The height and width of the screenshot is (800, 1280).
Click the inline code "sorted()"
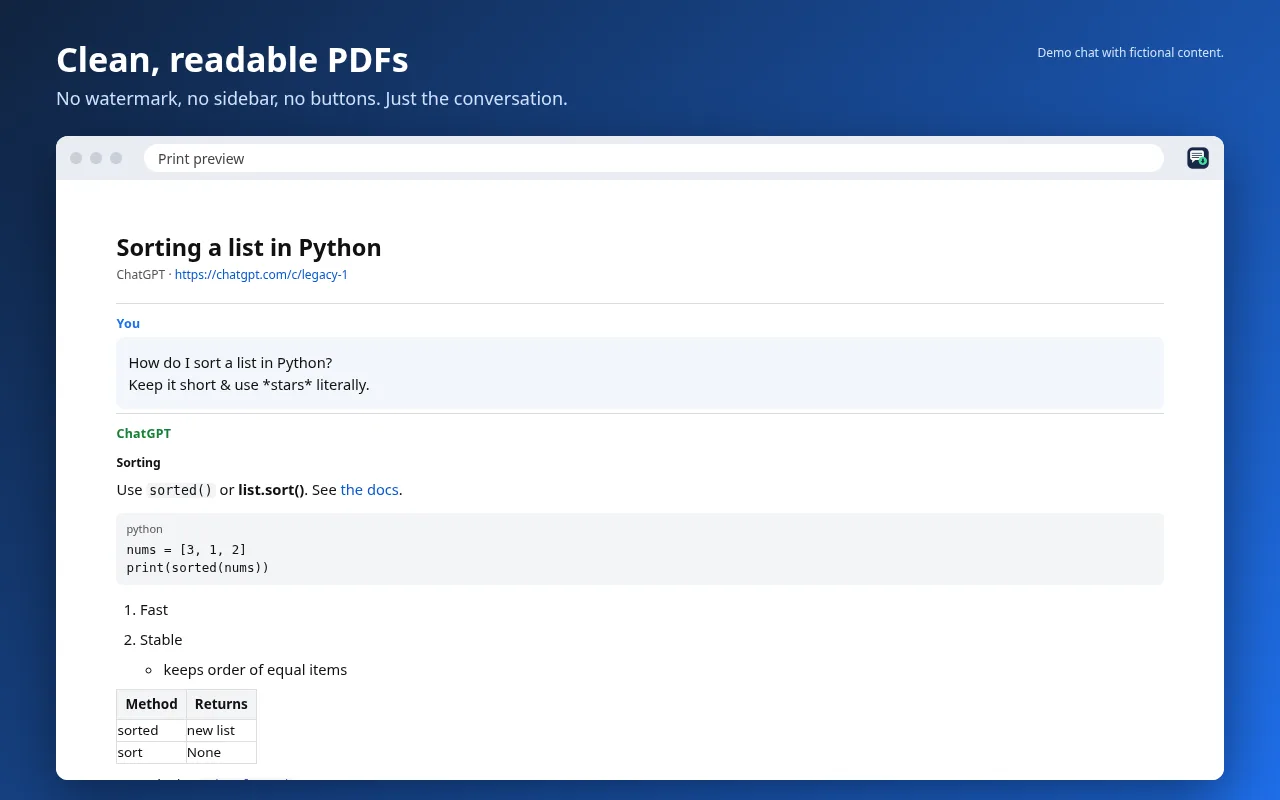(x=181, y=490)
